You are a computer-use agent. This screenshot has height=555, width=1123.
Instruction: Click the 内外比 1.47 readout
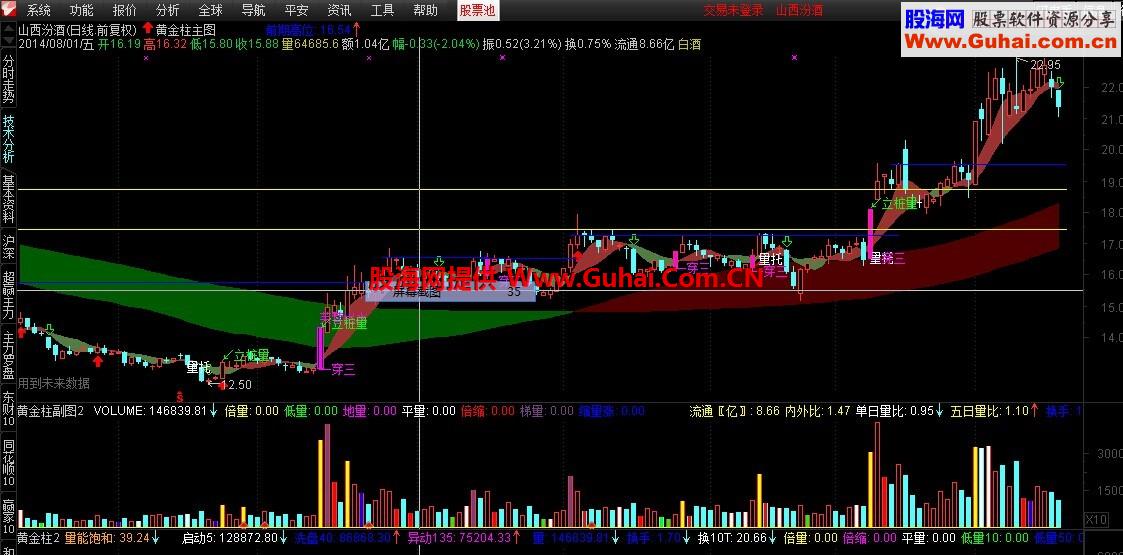pos(818,411)
